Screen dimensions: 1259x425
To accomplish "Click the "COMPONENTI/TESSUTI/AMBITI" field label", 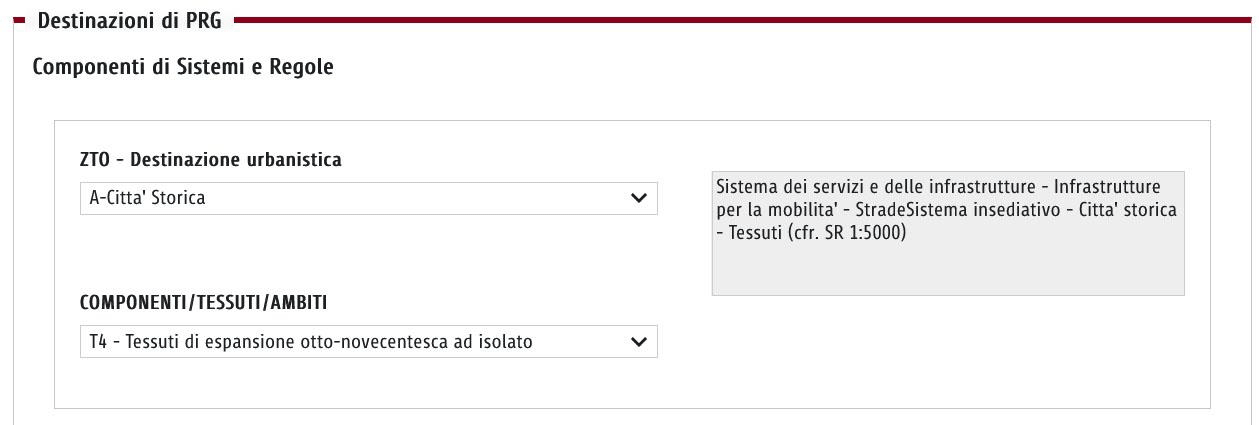I will [203, 303].
